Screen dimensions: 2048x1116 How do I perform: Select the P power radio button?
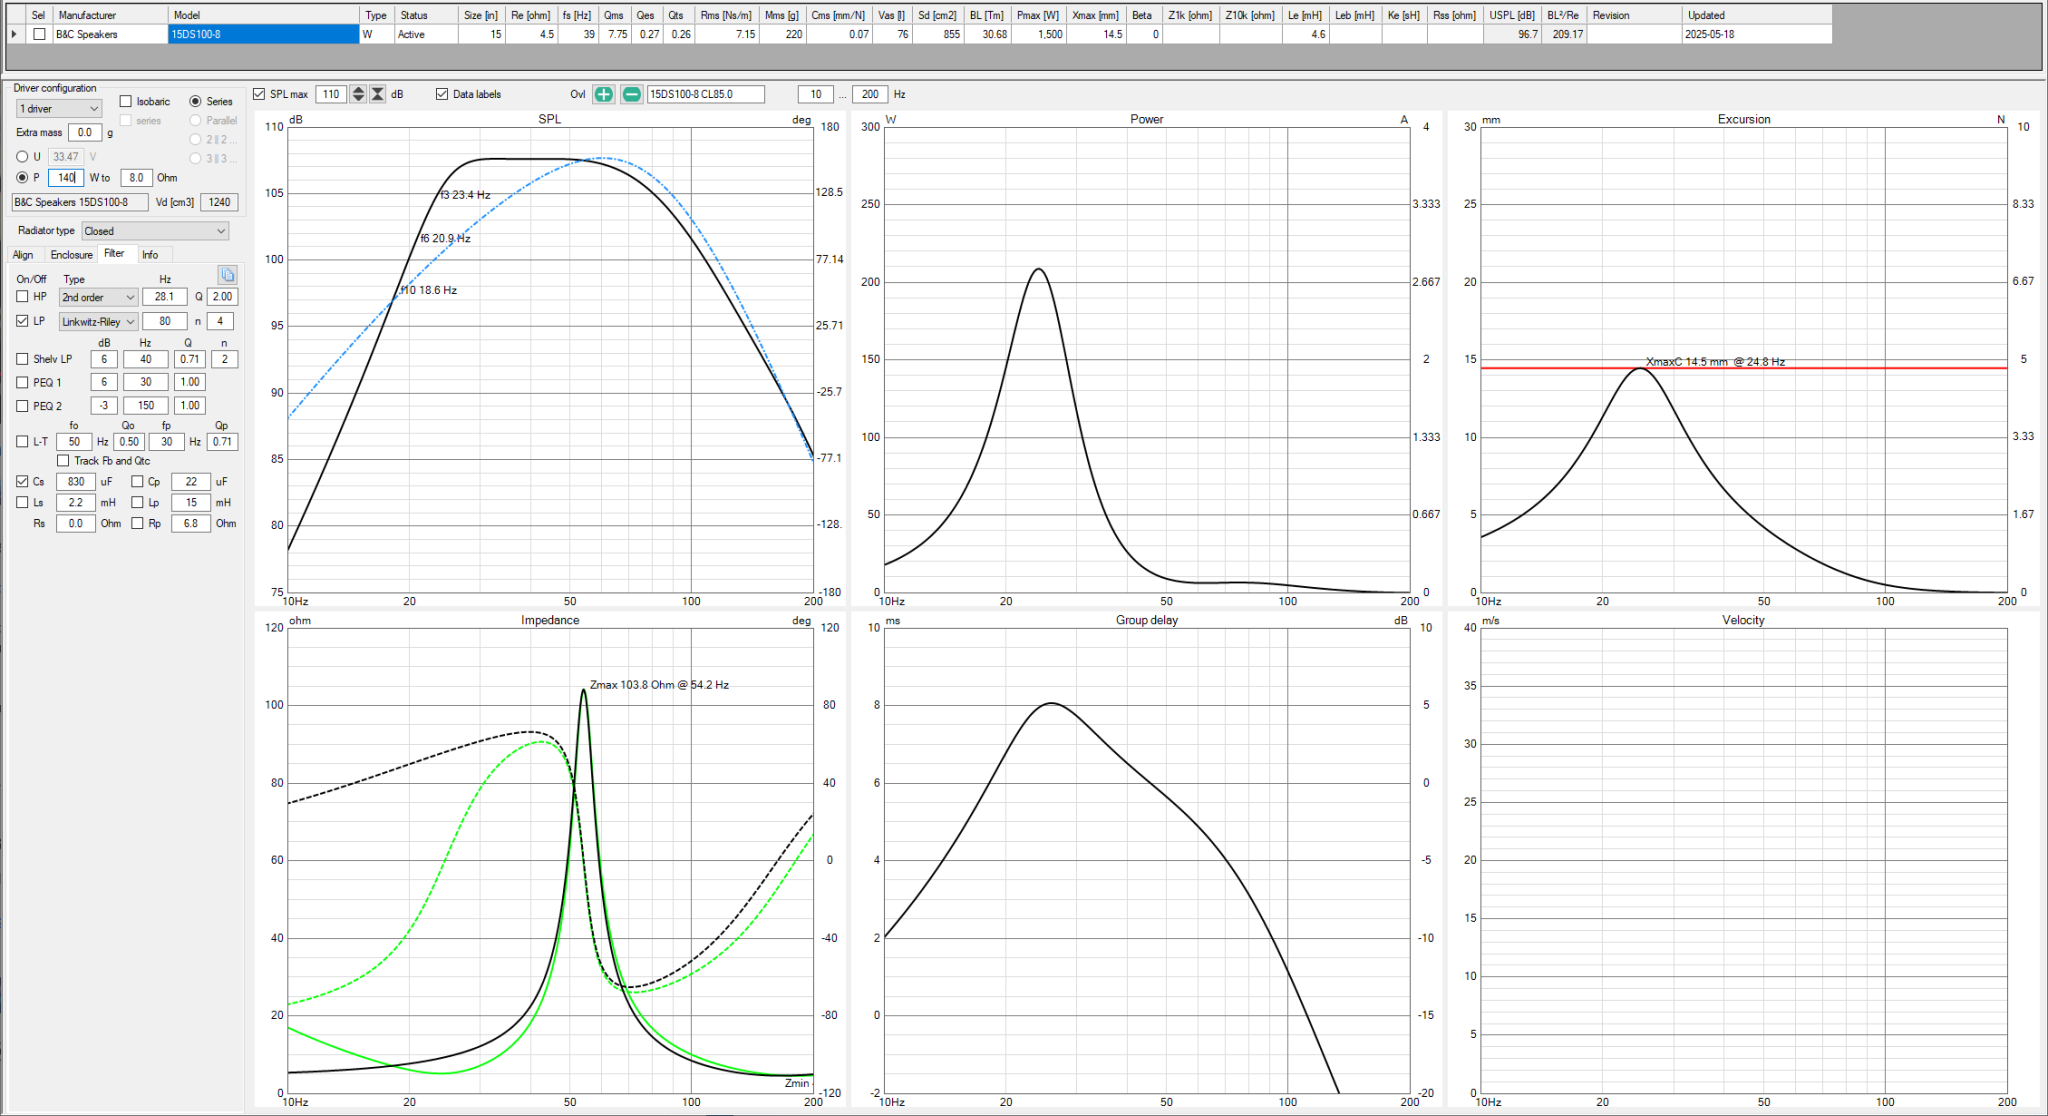(22, 177)
